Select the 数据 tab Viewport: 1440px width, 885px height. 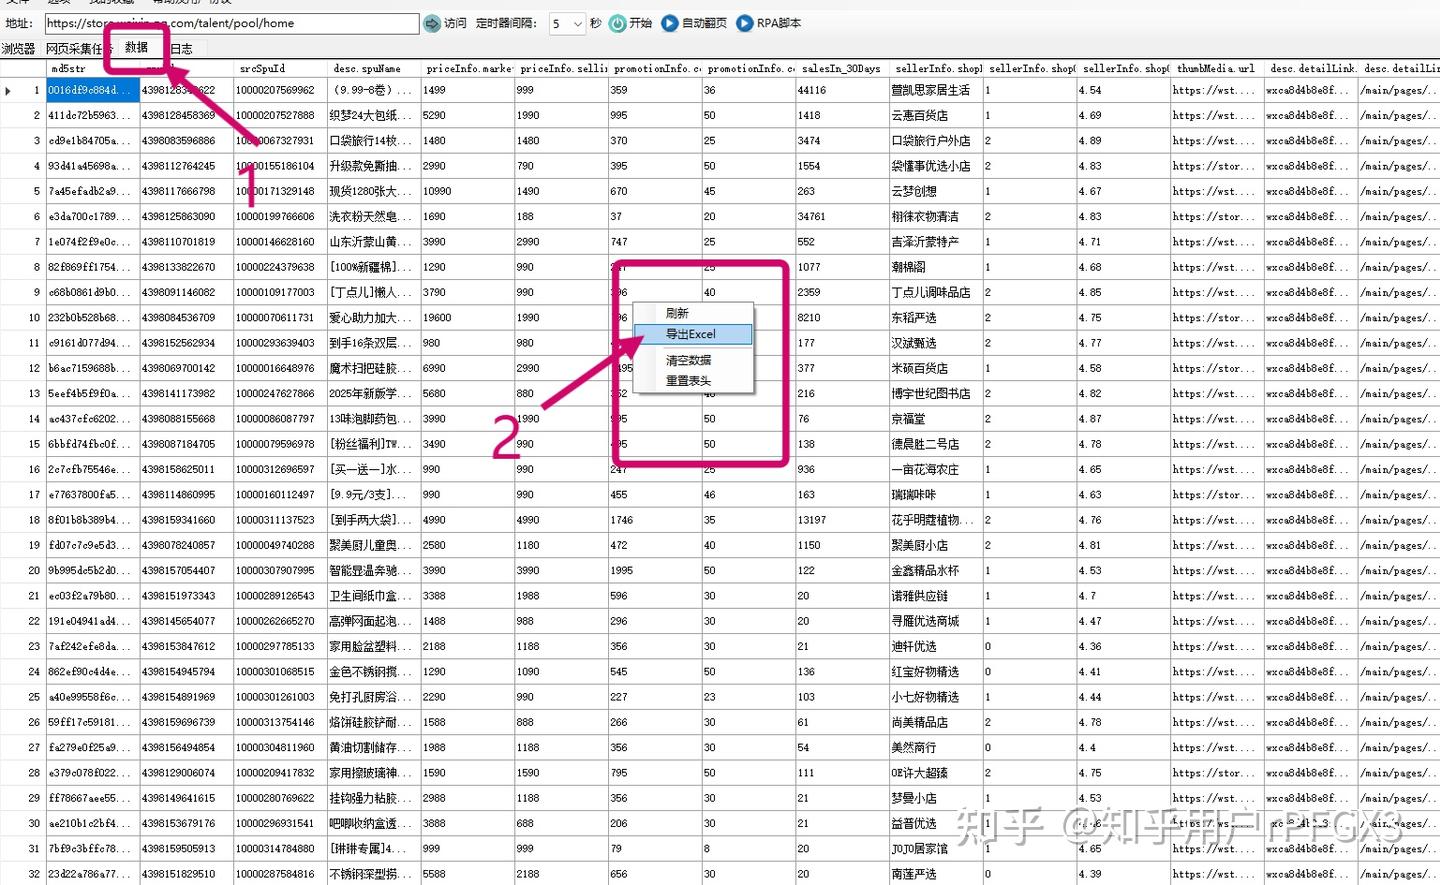pyautogui.click(x=136, y=47)
